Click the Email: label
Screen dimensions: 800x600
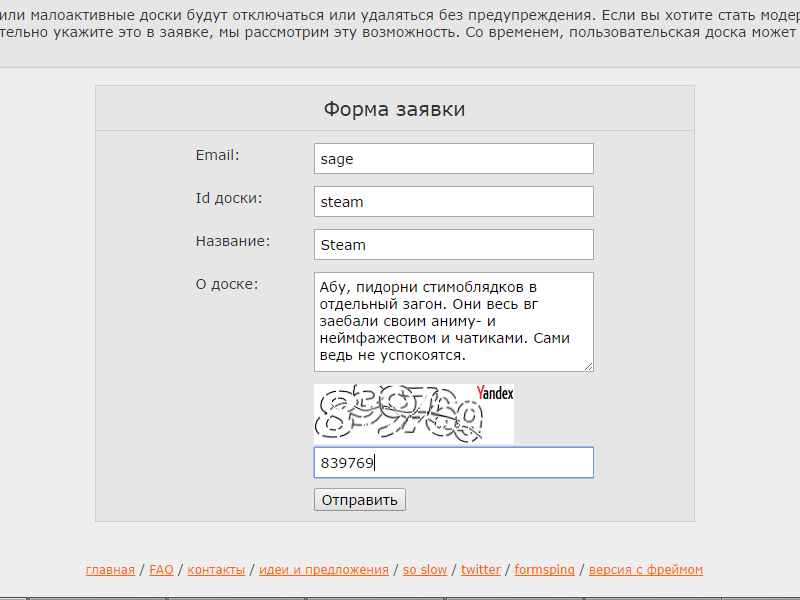coord(217,155)
